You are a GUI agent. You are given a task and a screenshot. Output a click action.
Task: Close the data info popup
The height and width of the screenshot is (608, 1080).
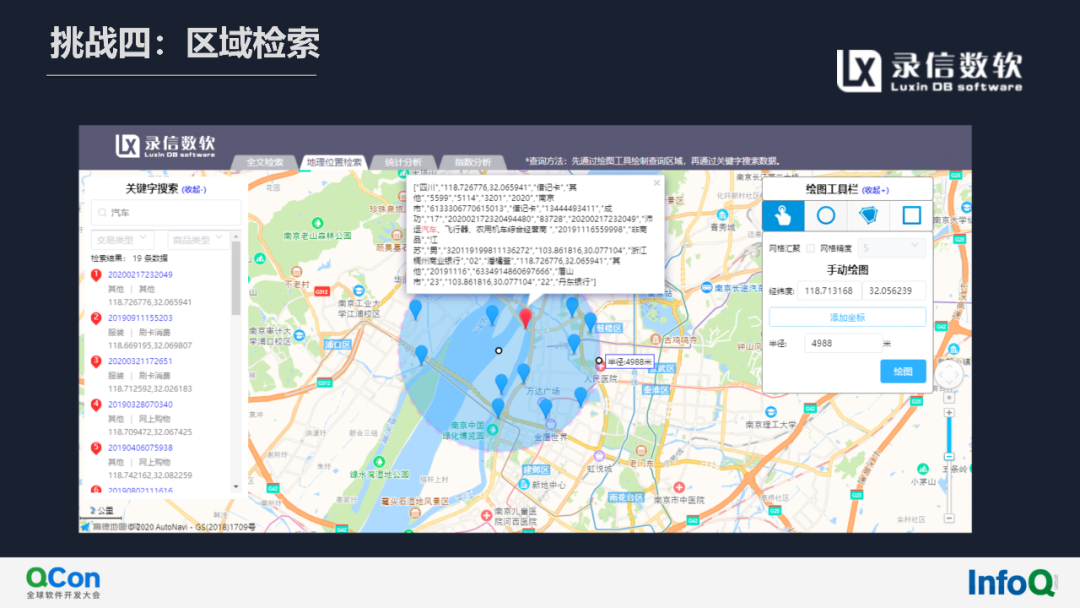[x=656, y=183]
